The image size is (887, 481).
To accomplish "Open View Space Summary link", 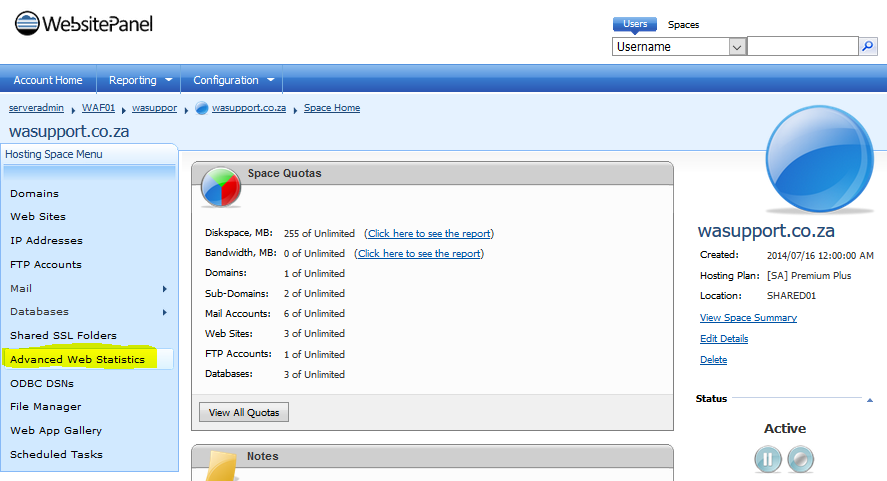I will pos(748,317).
